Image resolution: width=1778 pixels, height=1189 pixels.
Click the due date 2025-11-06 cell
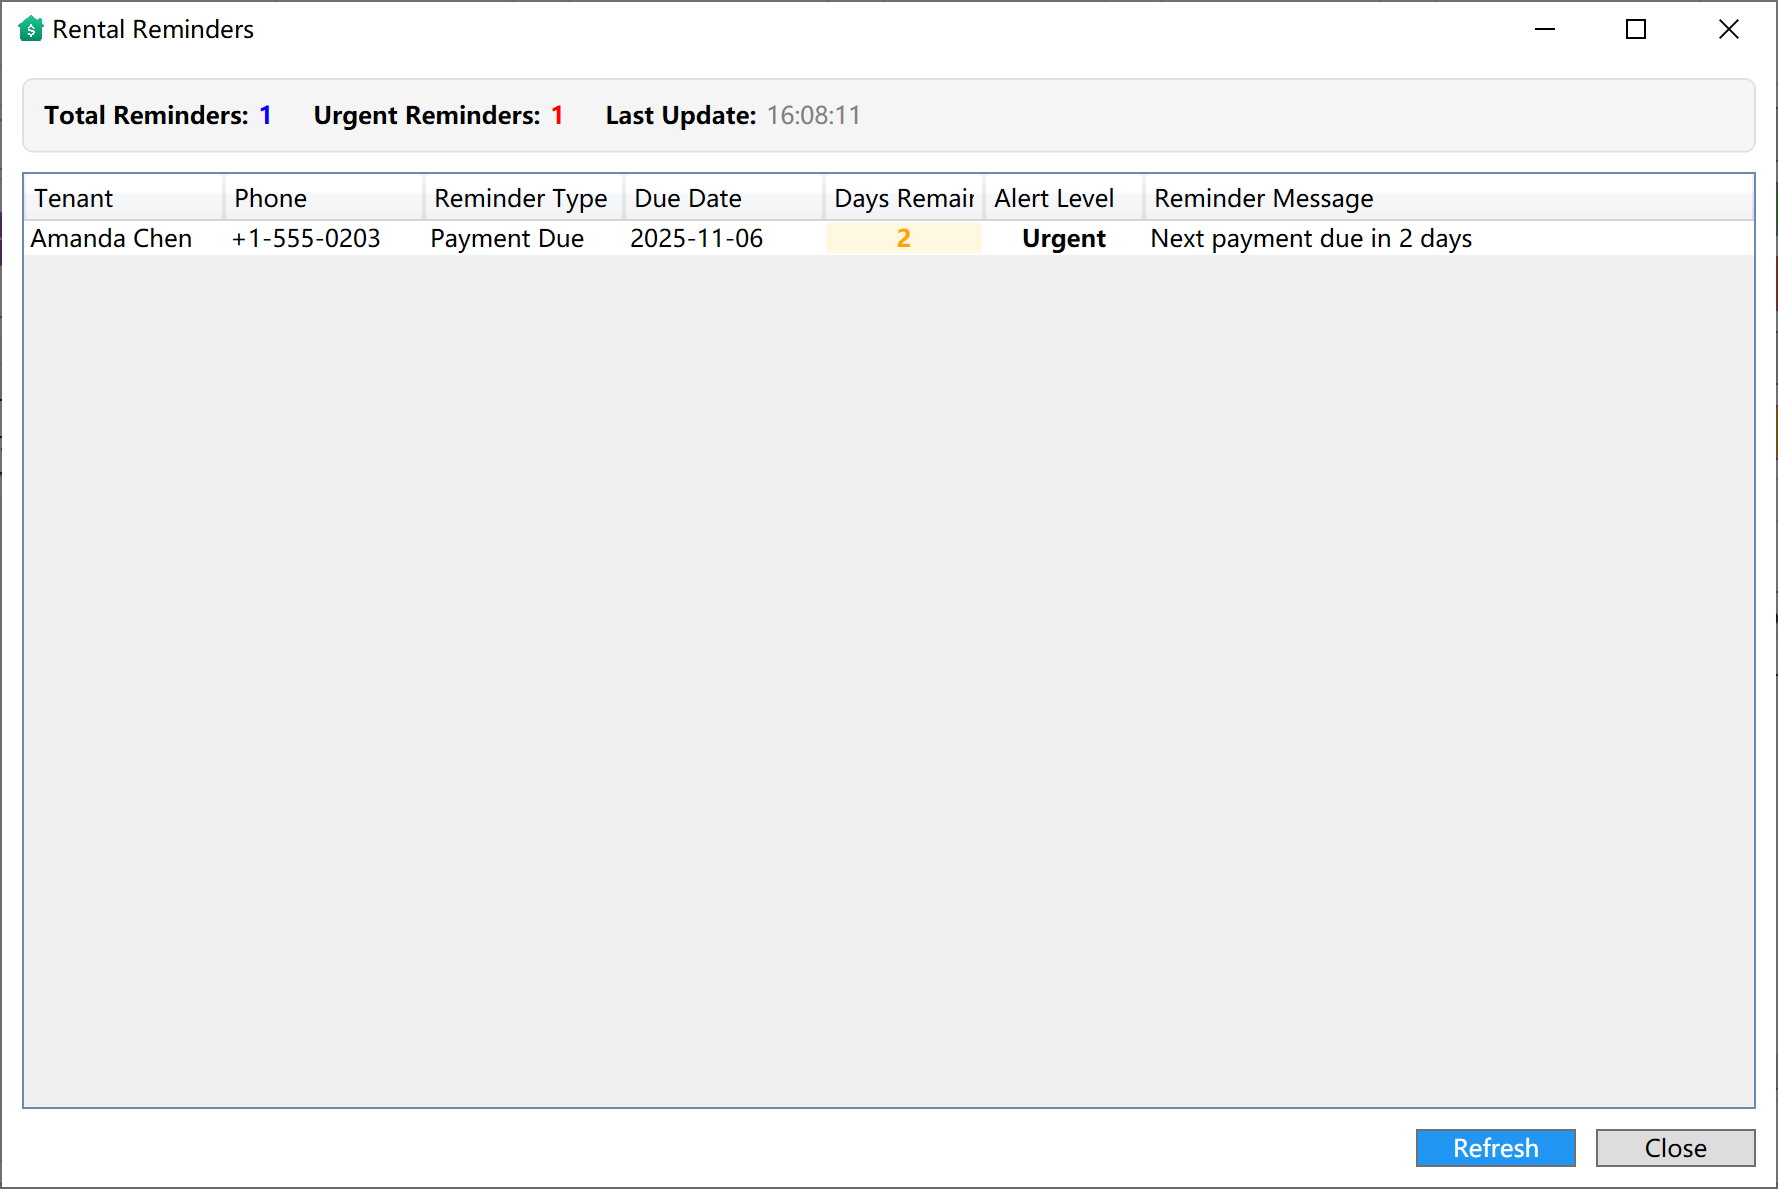click(697, 238)
